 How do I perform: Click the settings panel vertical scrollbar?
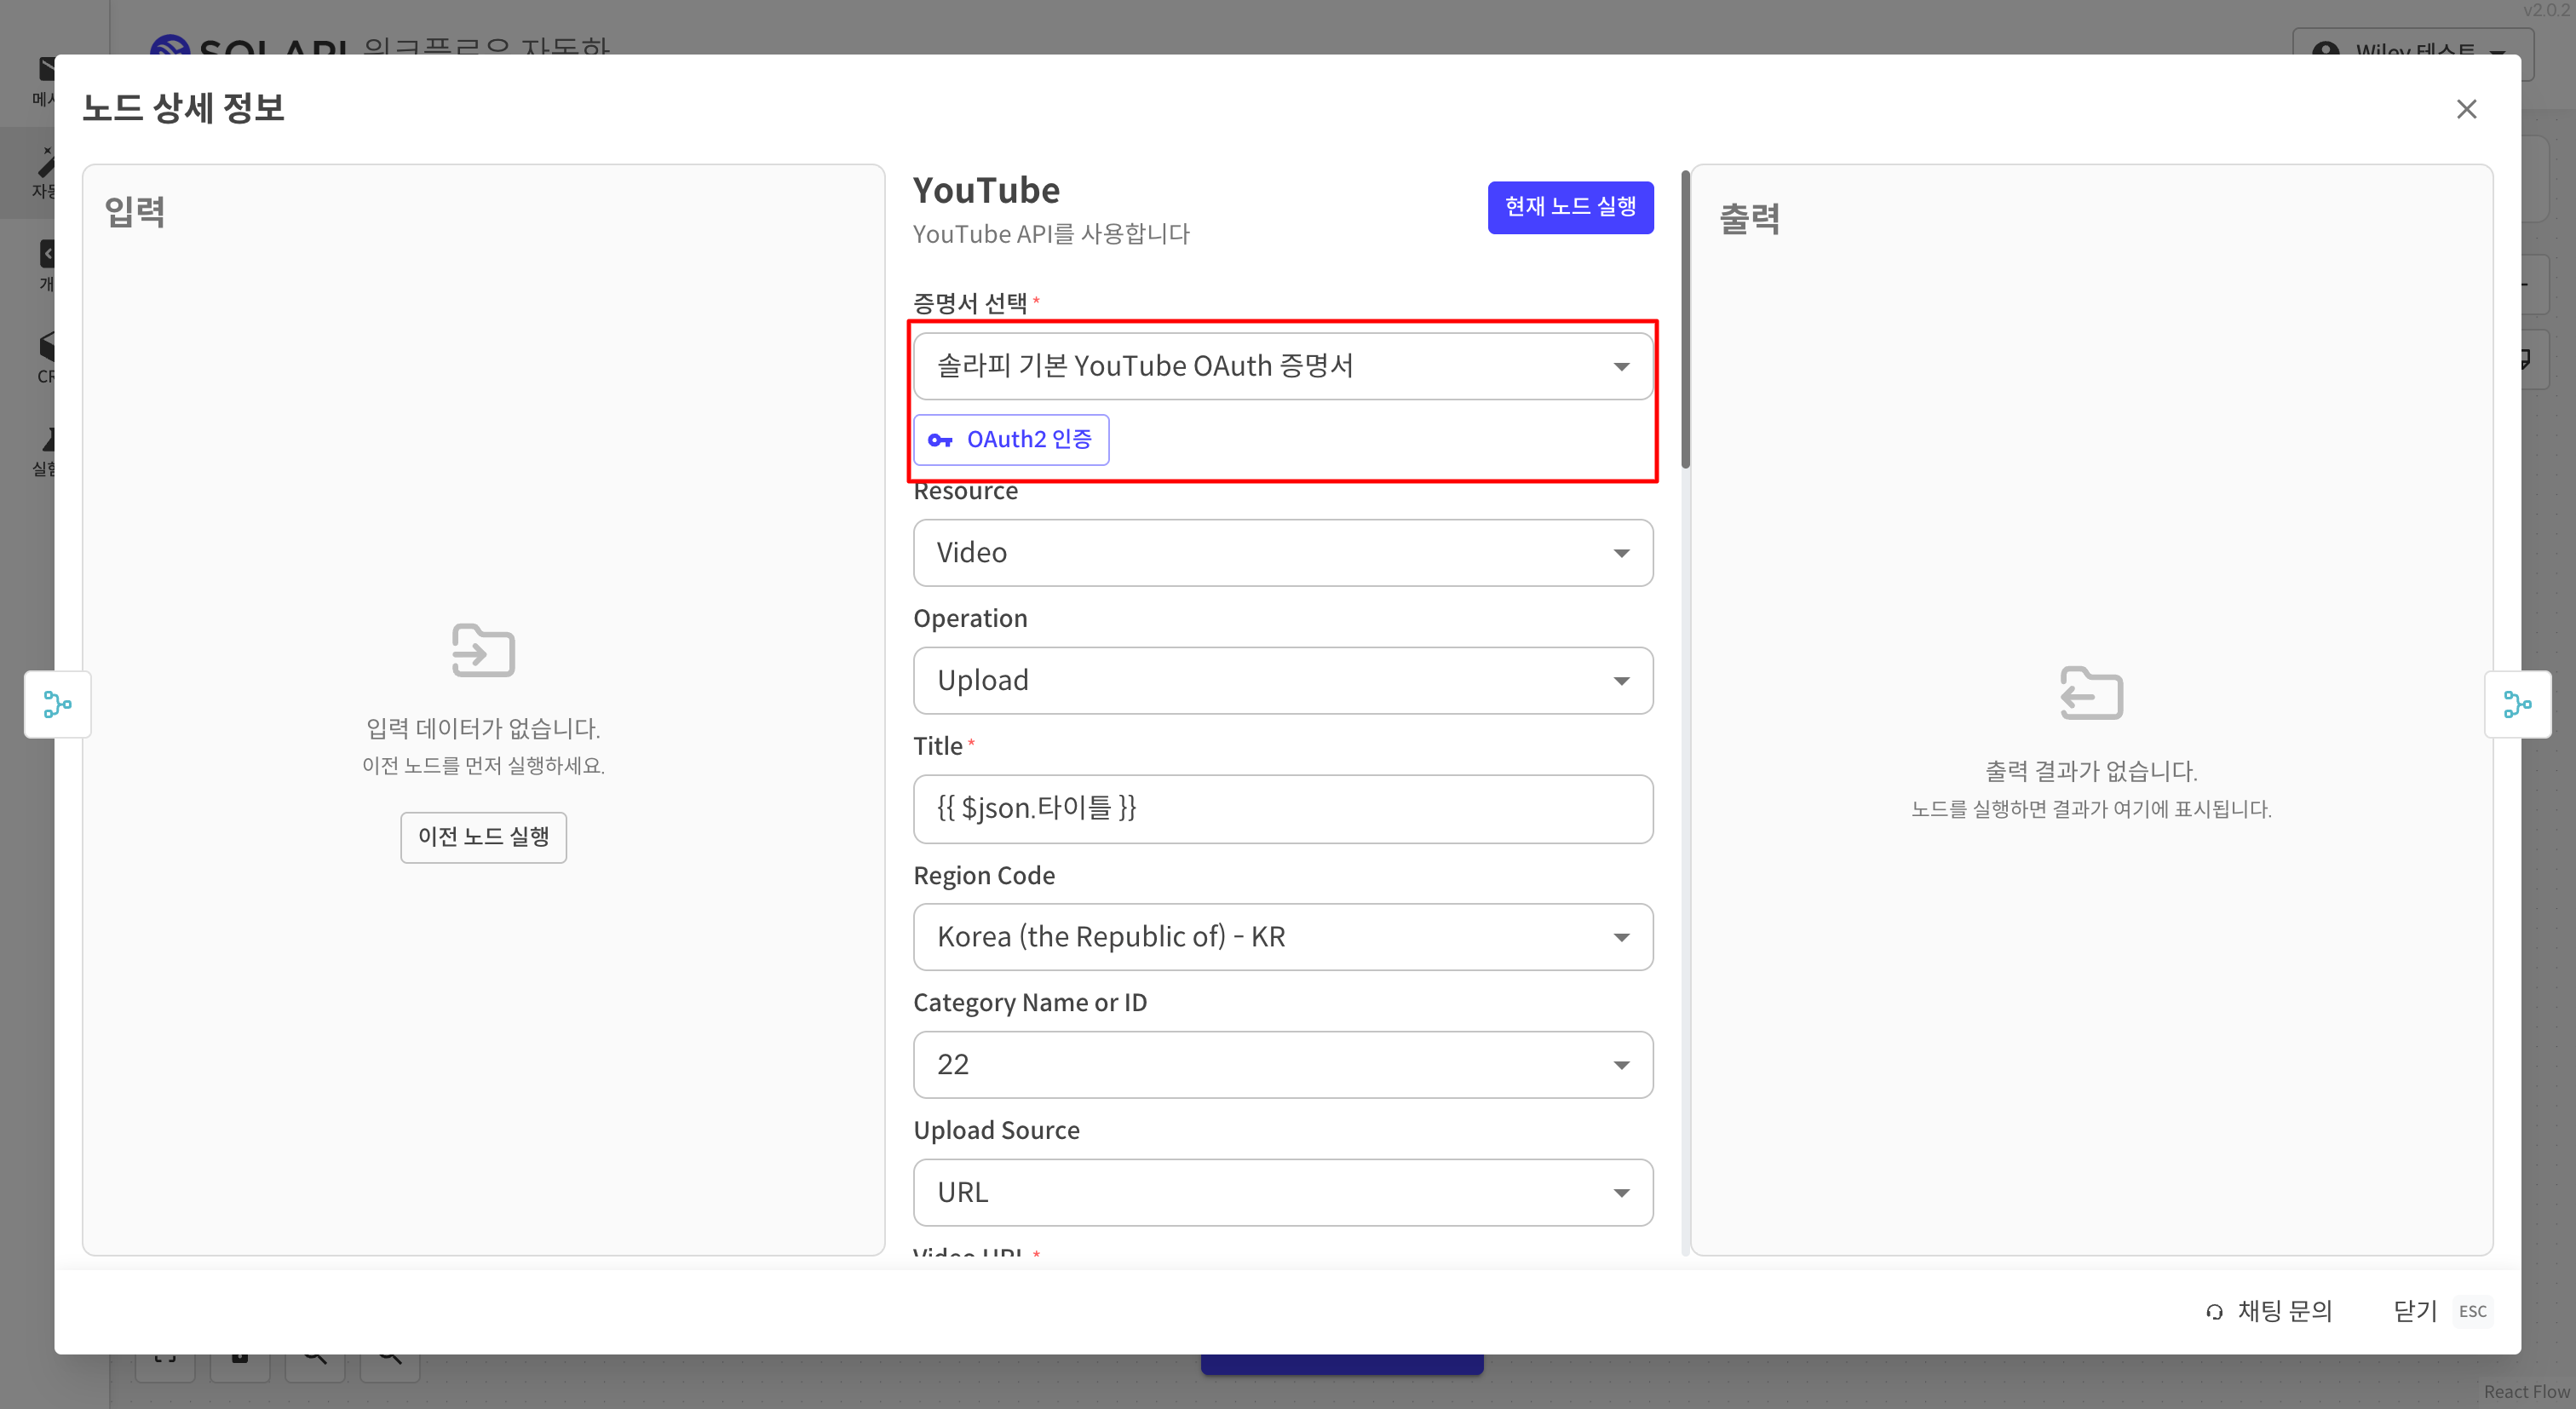coord(1685,320)
